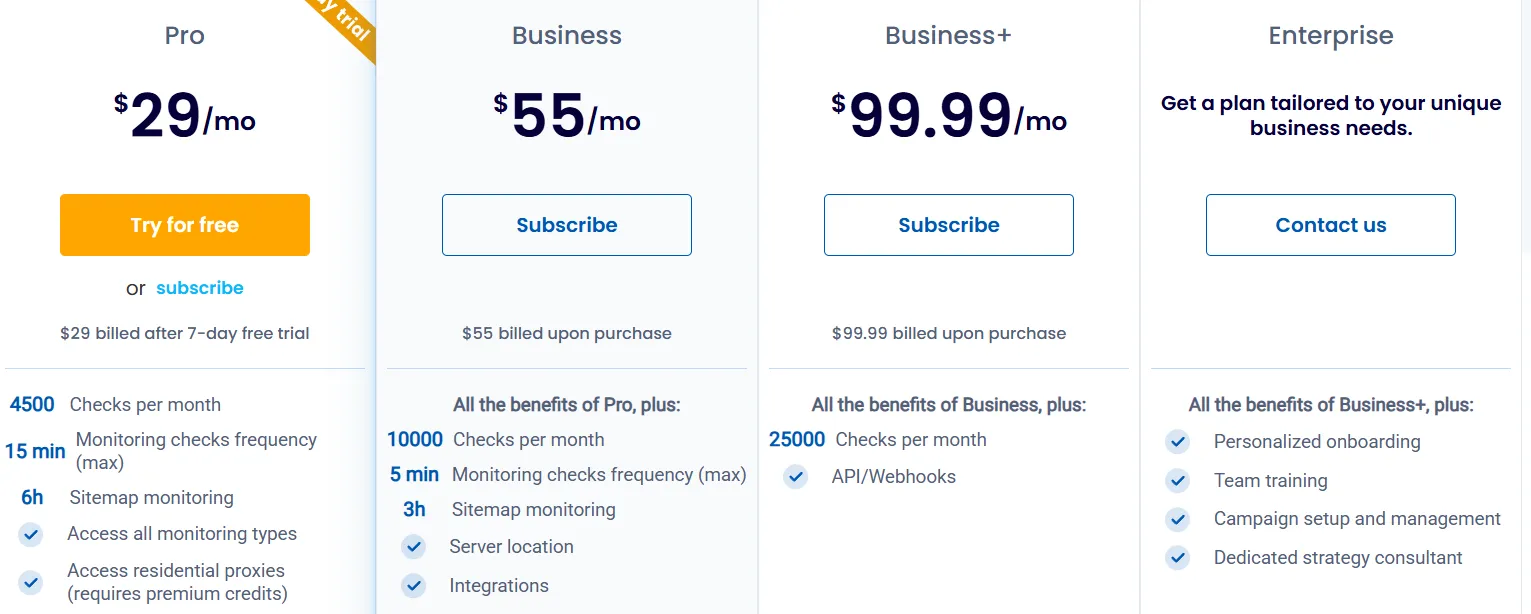Click the Integrations checkmark icon
This screenshot has height=614, width=1531.
pos(413,586)
